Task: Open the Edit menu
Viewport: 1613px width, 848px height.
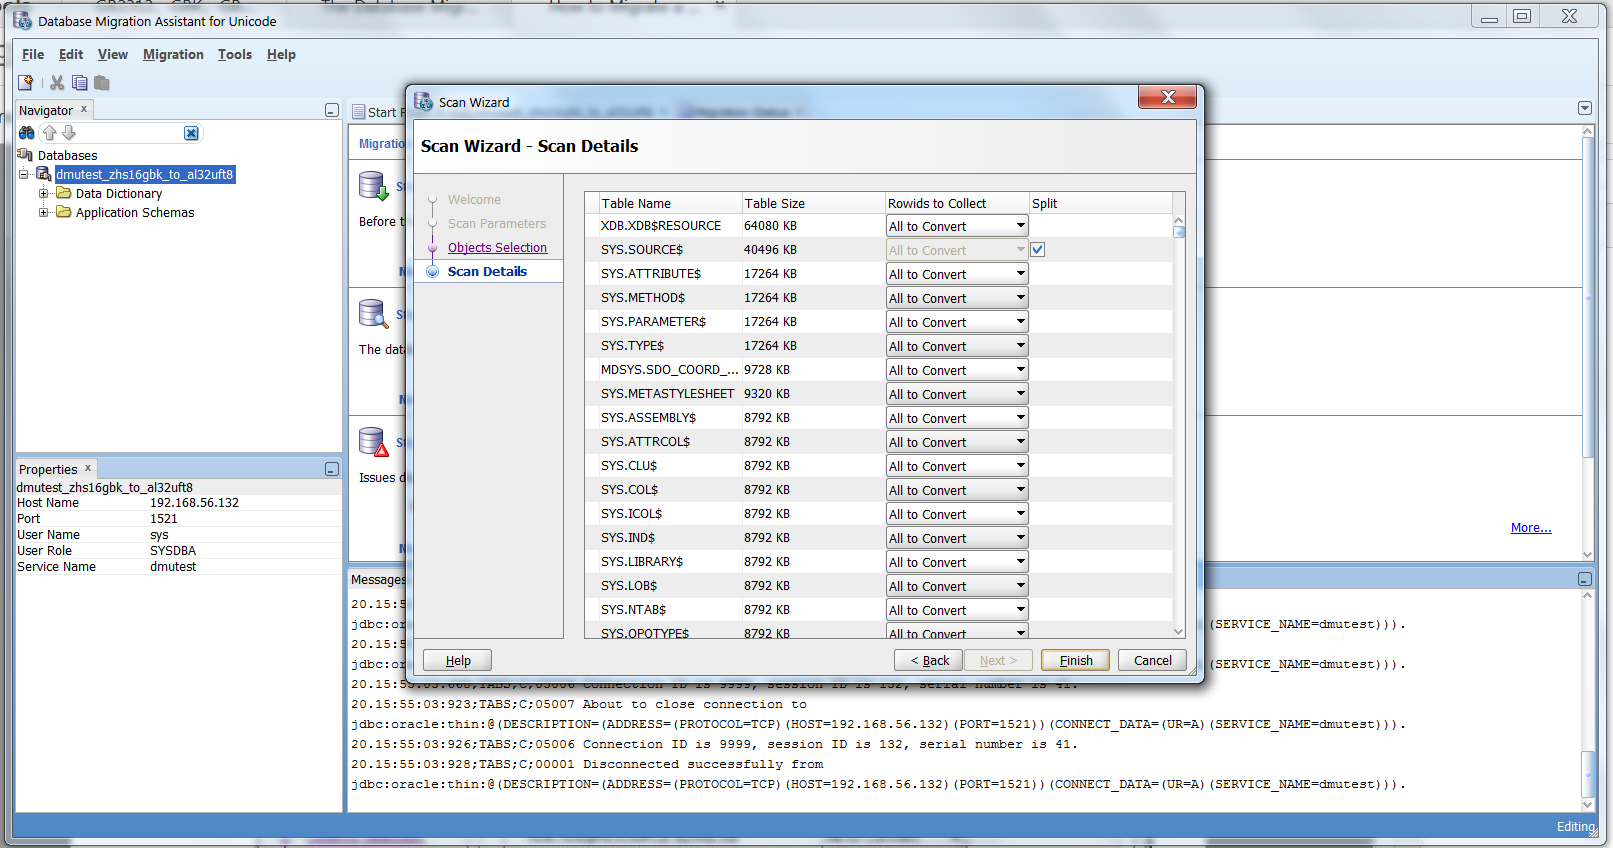Action: point(71,54)
